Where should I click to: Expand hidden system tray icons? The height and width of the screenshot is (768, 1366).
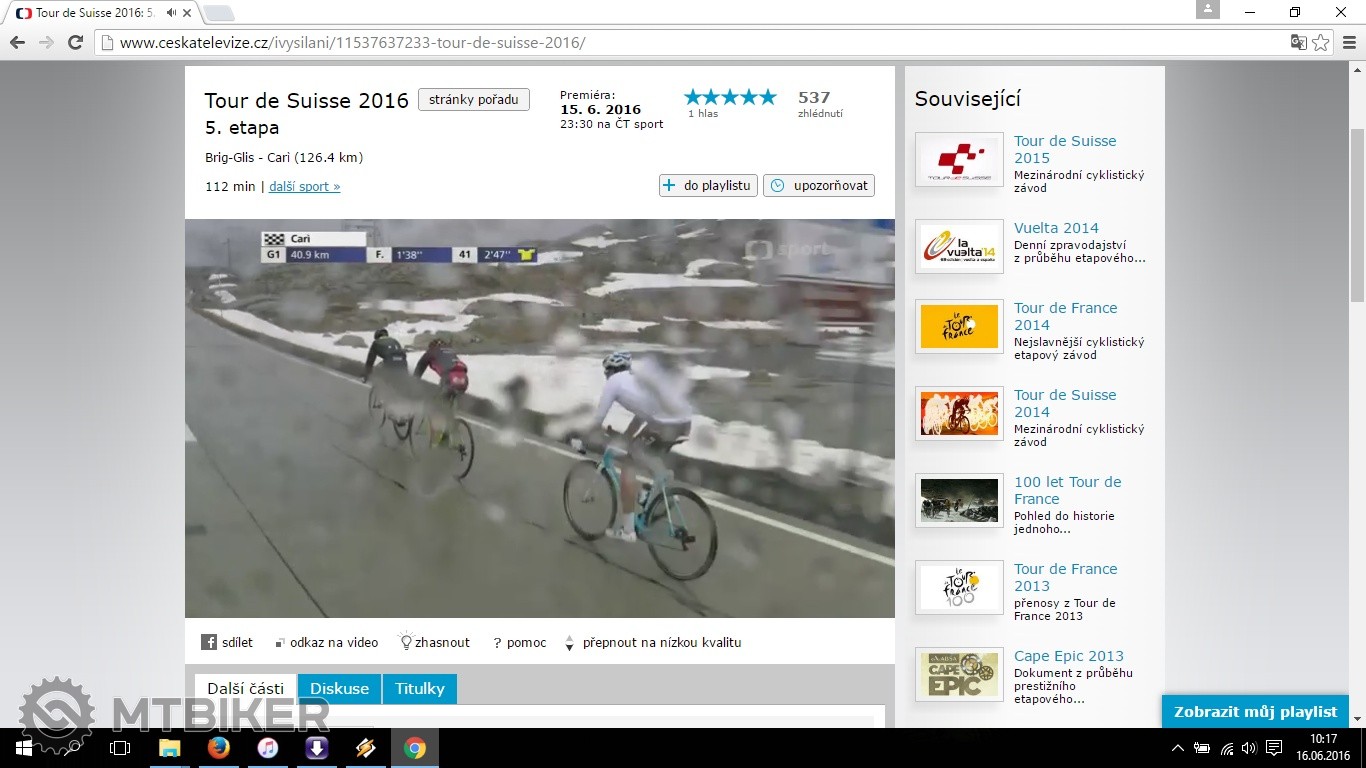[1177, 748]
